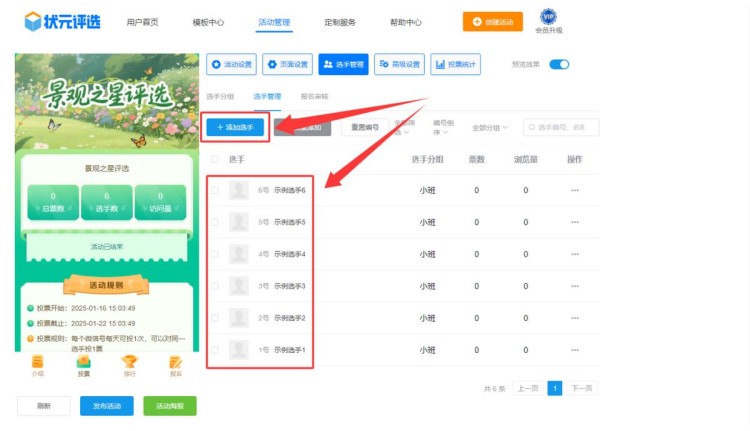Open the three-dot actions menu for 示例选手3
The width and height of the screenshot is (750, 431).
pos(574,287)
